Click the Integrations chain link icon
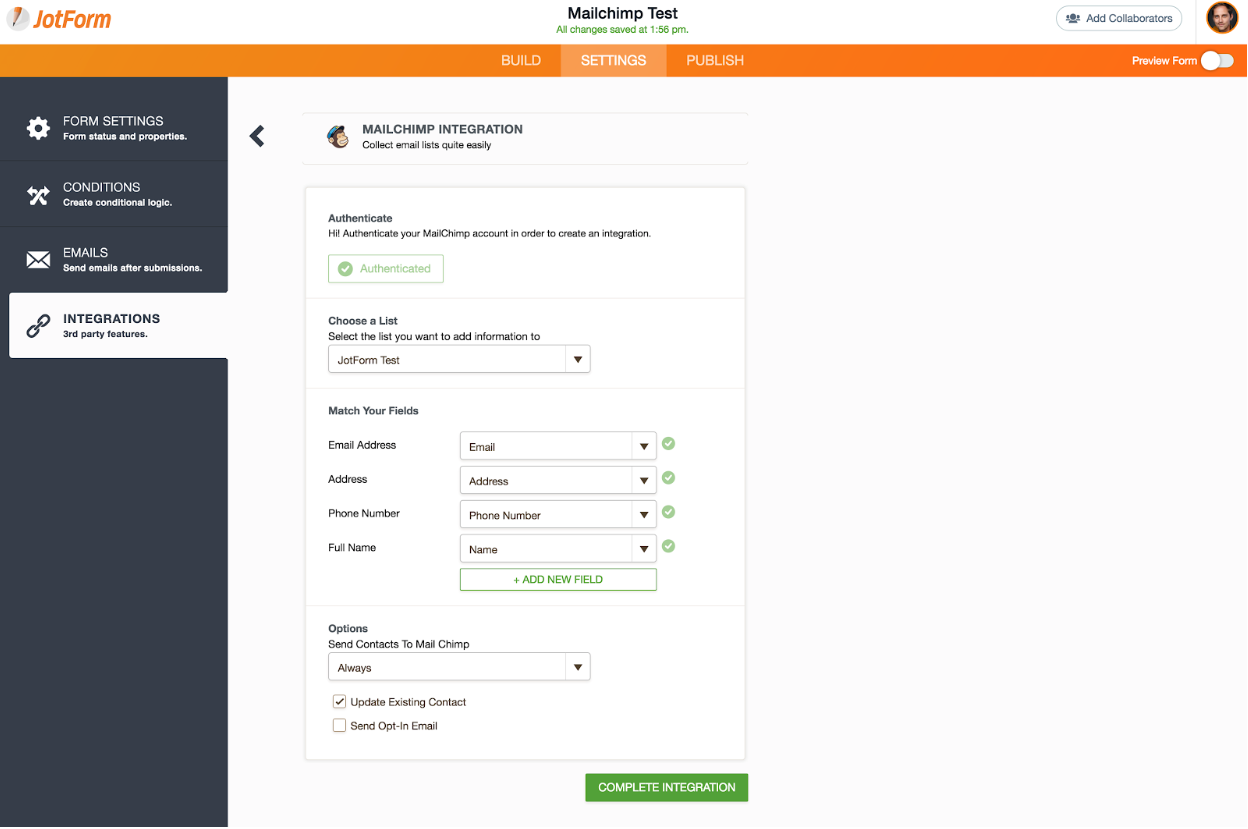Viewport: 1248px width, 829px height. [38, 326]
